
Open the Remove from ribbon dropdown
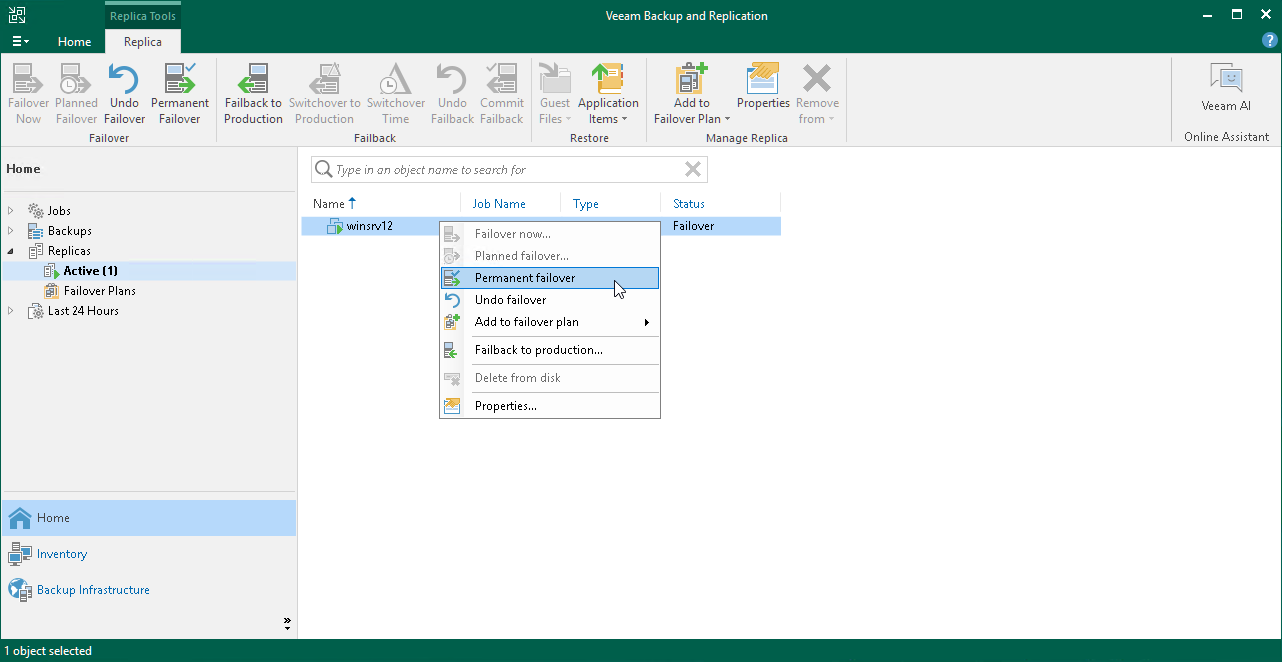pyautogui.click(x=817, y=94)
